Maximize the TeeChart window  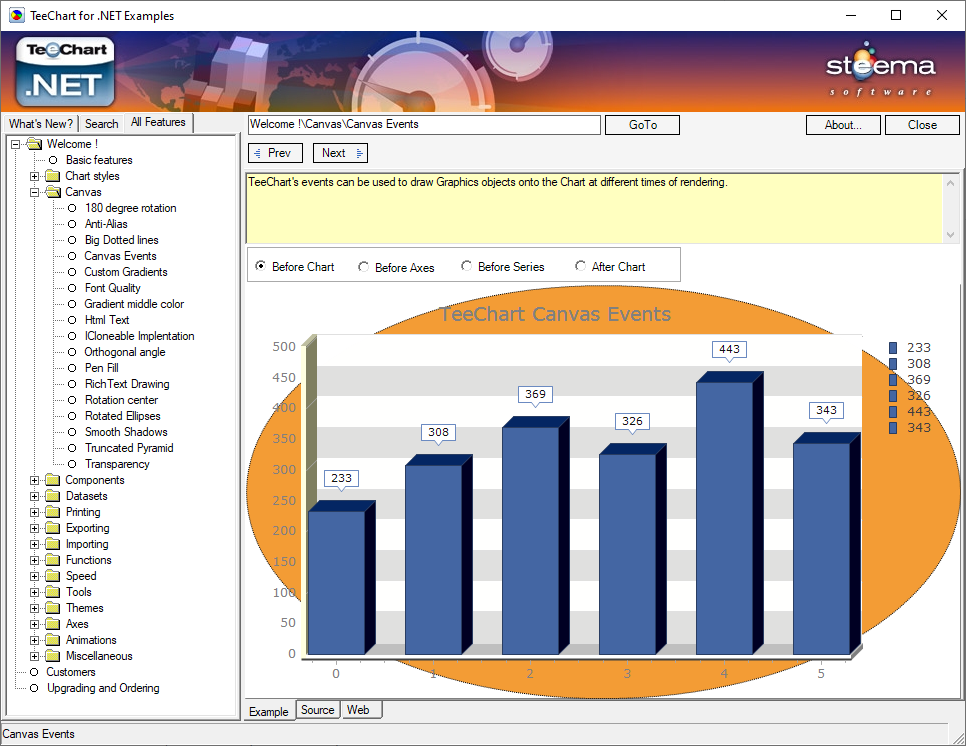(896, 15)
